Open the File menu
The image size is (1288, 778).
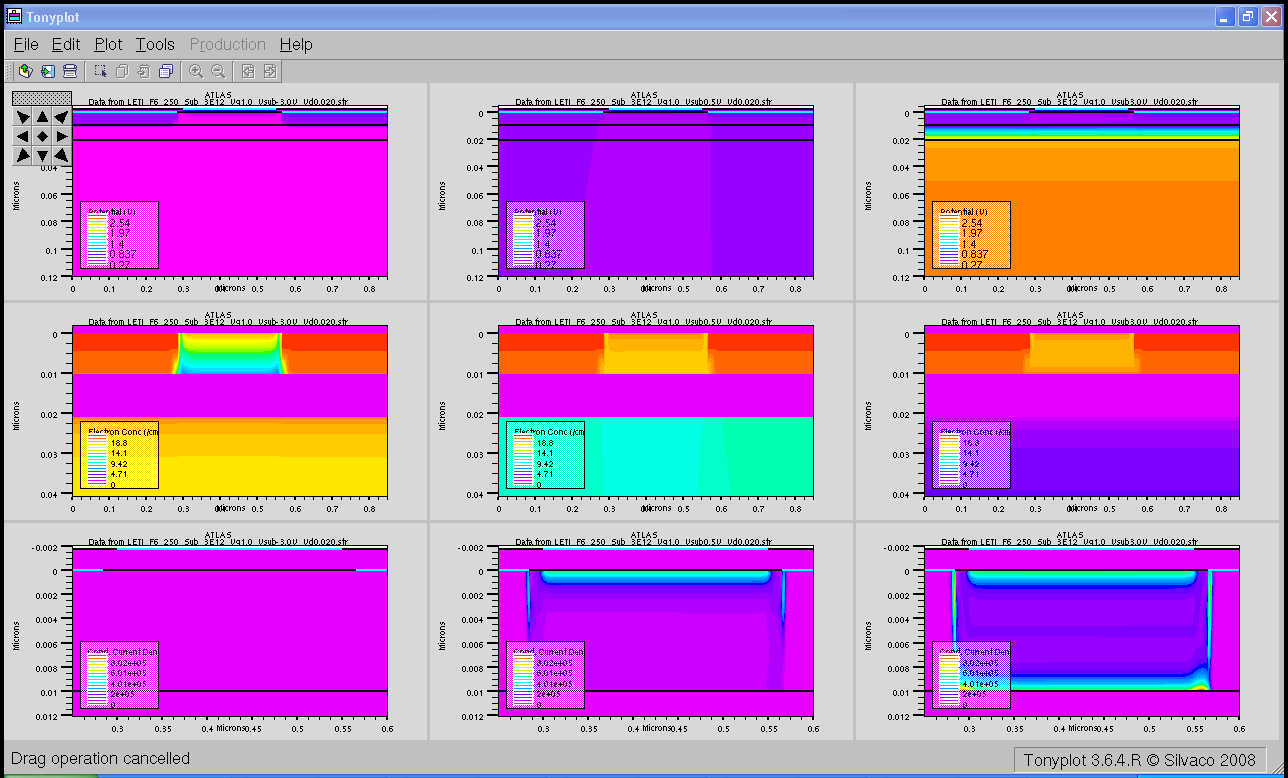click(x=26, y=45)
